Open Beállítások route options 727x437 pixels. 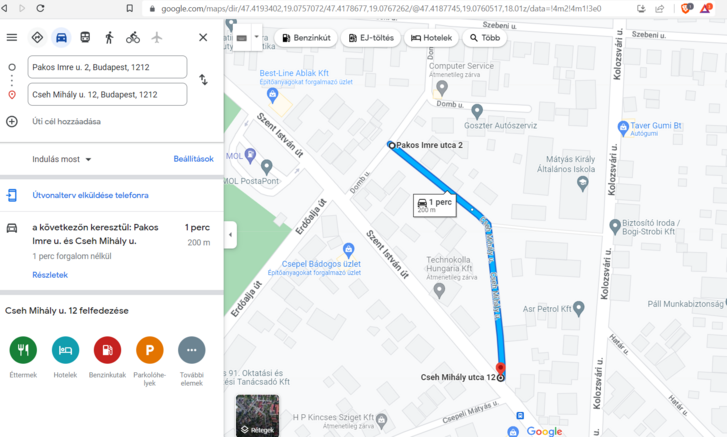click(193, 159)
